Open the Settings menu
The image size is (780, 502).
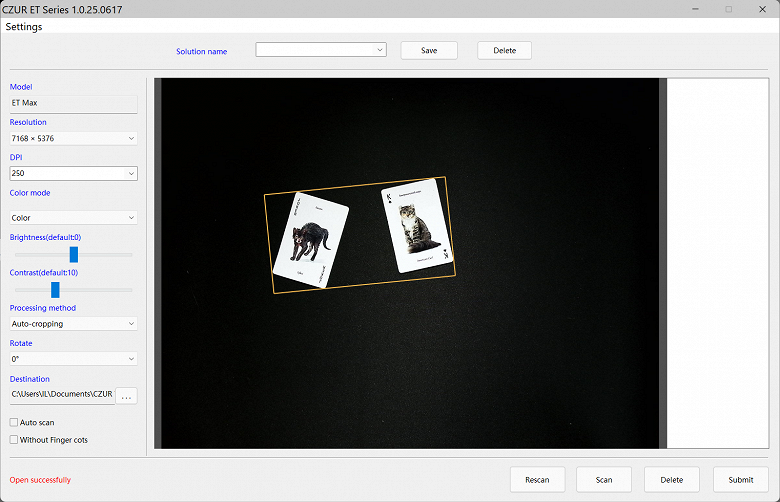point(24,27)
